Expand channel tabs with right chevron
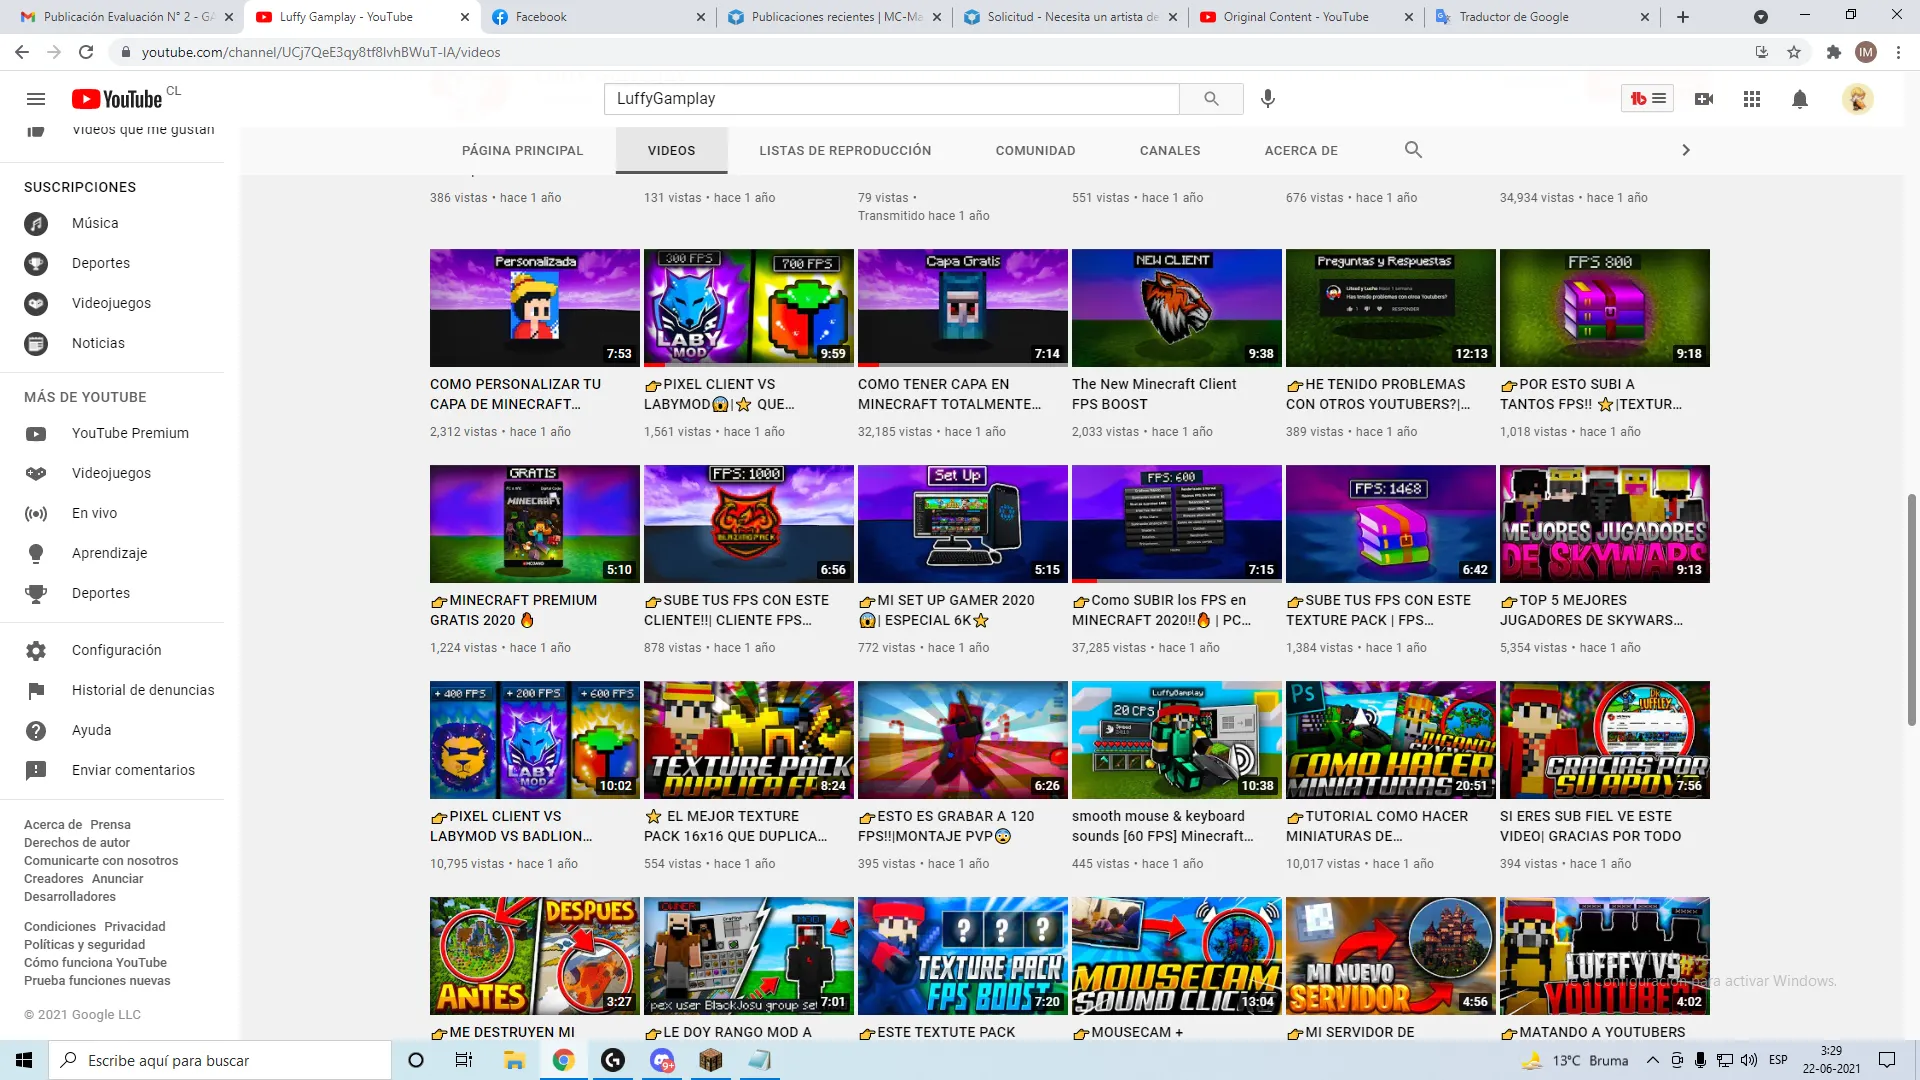The width and height of the screenshot is (1920, 1080). [1686, 150]
